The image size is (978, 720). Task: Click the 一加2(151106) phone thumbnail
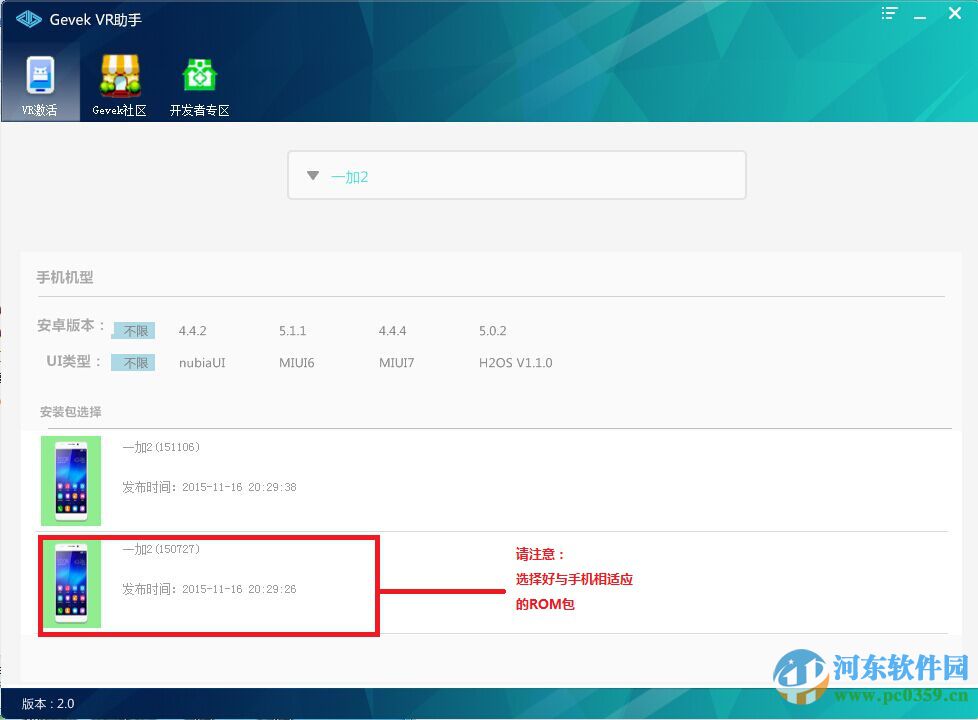coord(70,480)
